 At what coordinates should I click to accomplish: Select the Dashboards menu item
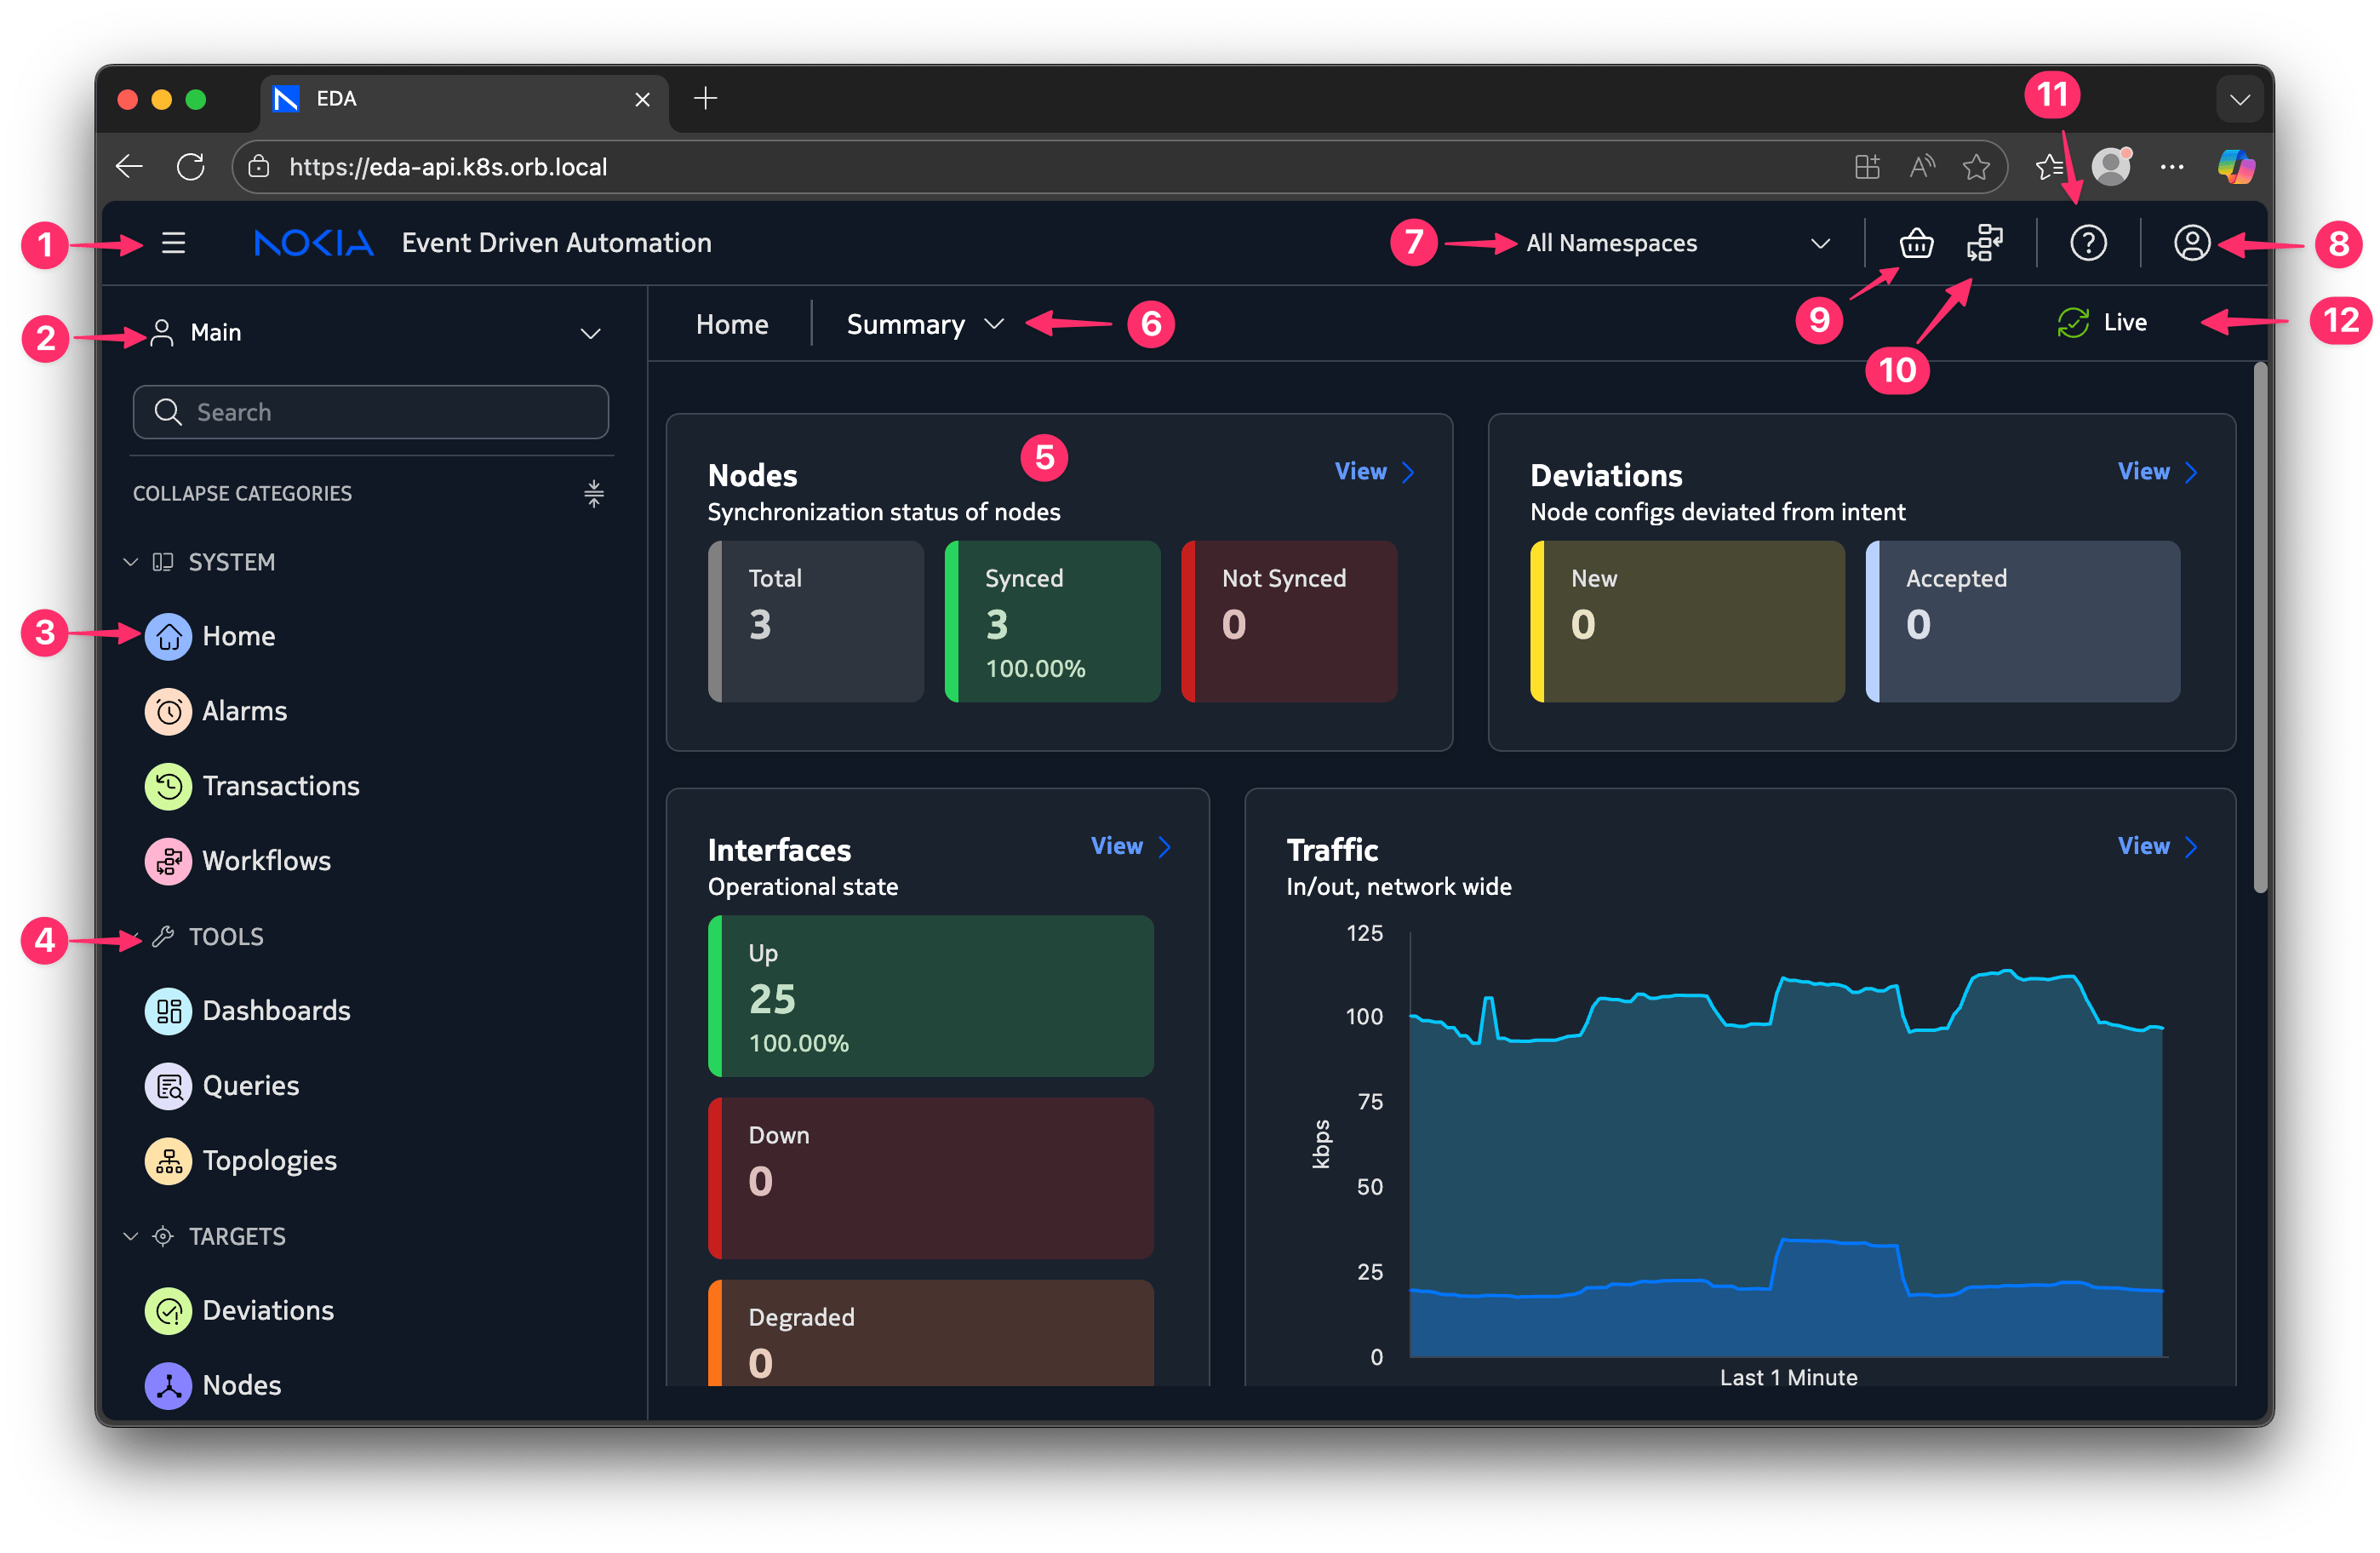275,1010
